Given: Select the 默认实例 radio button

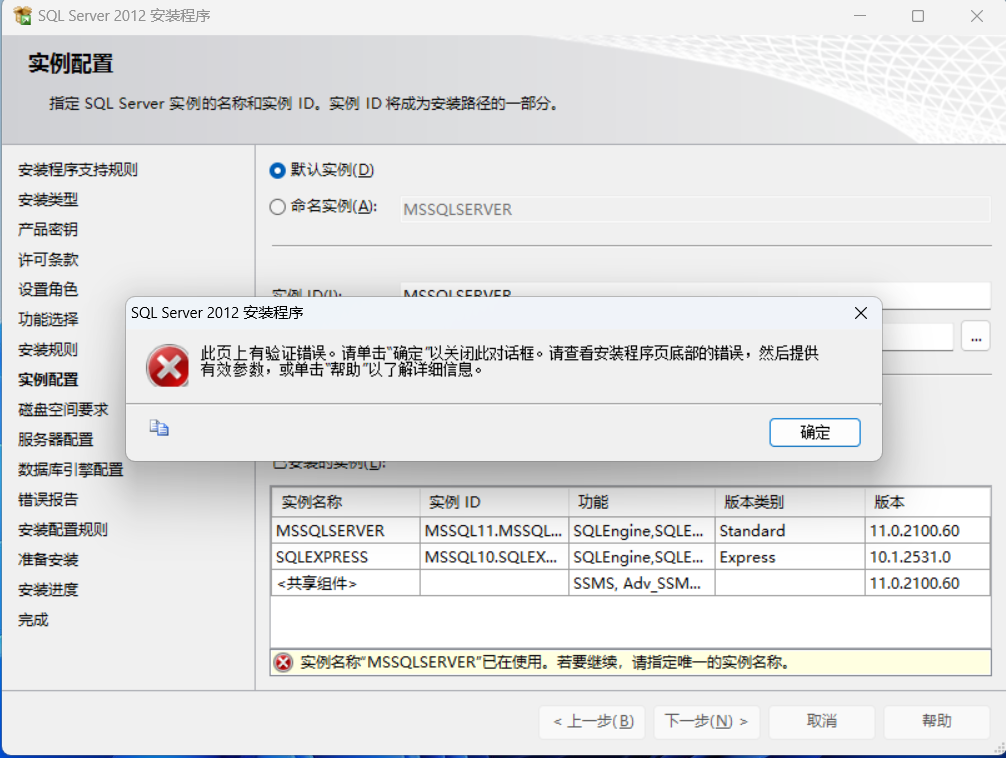Looking at the screenshot, I should coord(277,170).
